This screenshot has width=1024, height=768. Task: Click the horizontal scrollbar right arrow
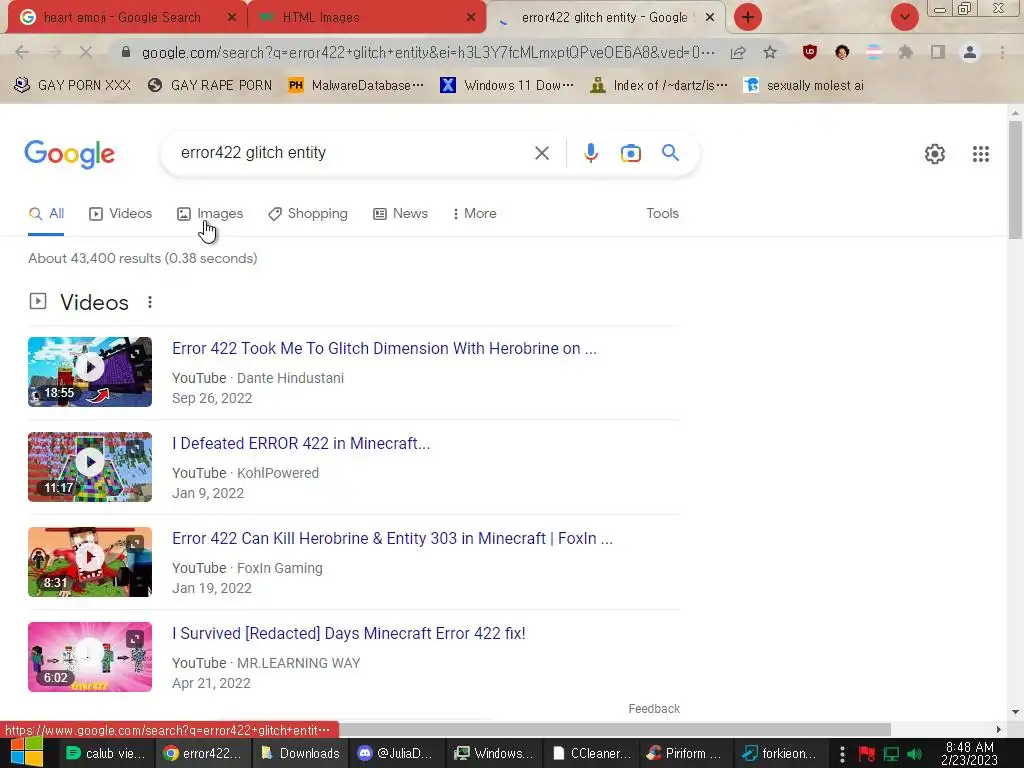[x=999, y=729]
